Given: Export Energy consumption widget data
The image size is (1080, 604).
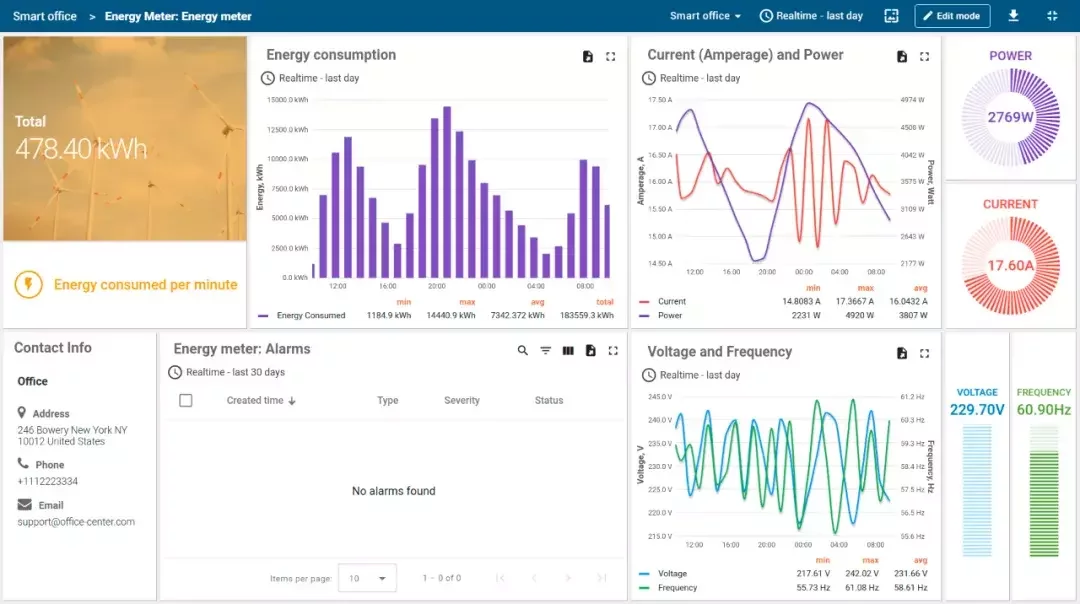Looking at the screenshot, I should (588, 57).
